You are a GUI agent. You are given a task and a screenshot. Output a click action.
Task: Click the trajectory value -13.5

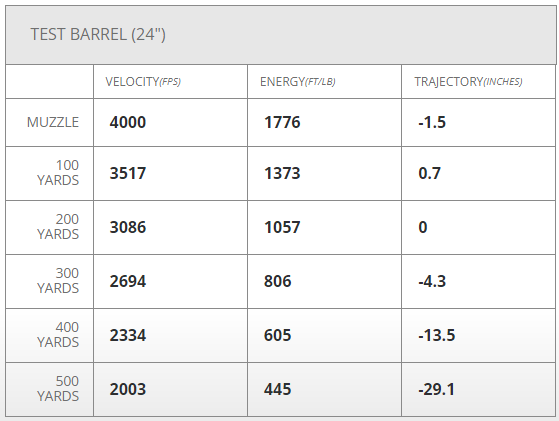pyautogui.click(x=437, y=335)
